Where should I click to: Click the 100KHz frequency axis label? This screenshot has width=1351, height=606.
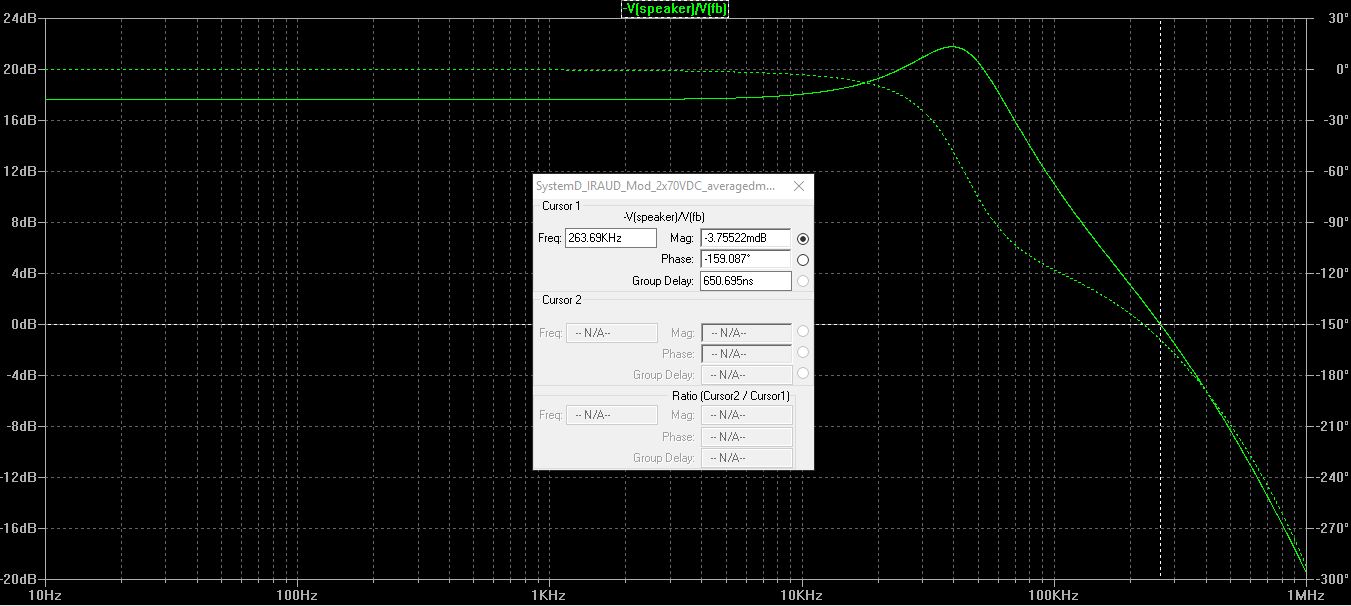point(1054,596)
